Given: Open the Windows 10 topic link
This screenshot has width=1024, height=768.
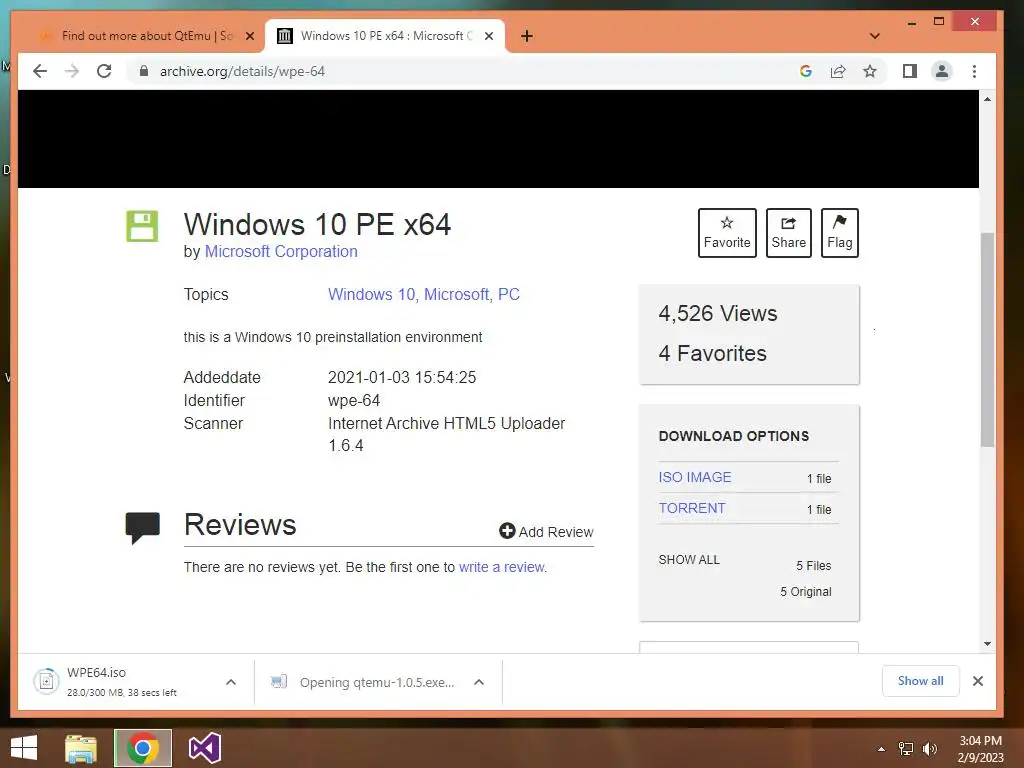Looking at the screenshot, I should [372, 295].
